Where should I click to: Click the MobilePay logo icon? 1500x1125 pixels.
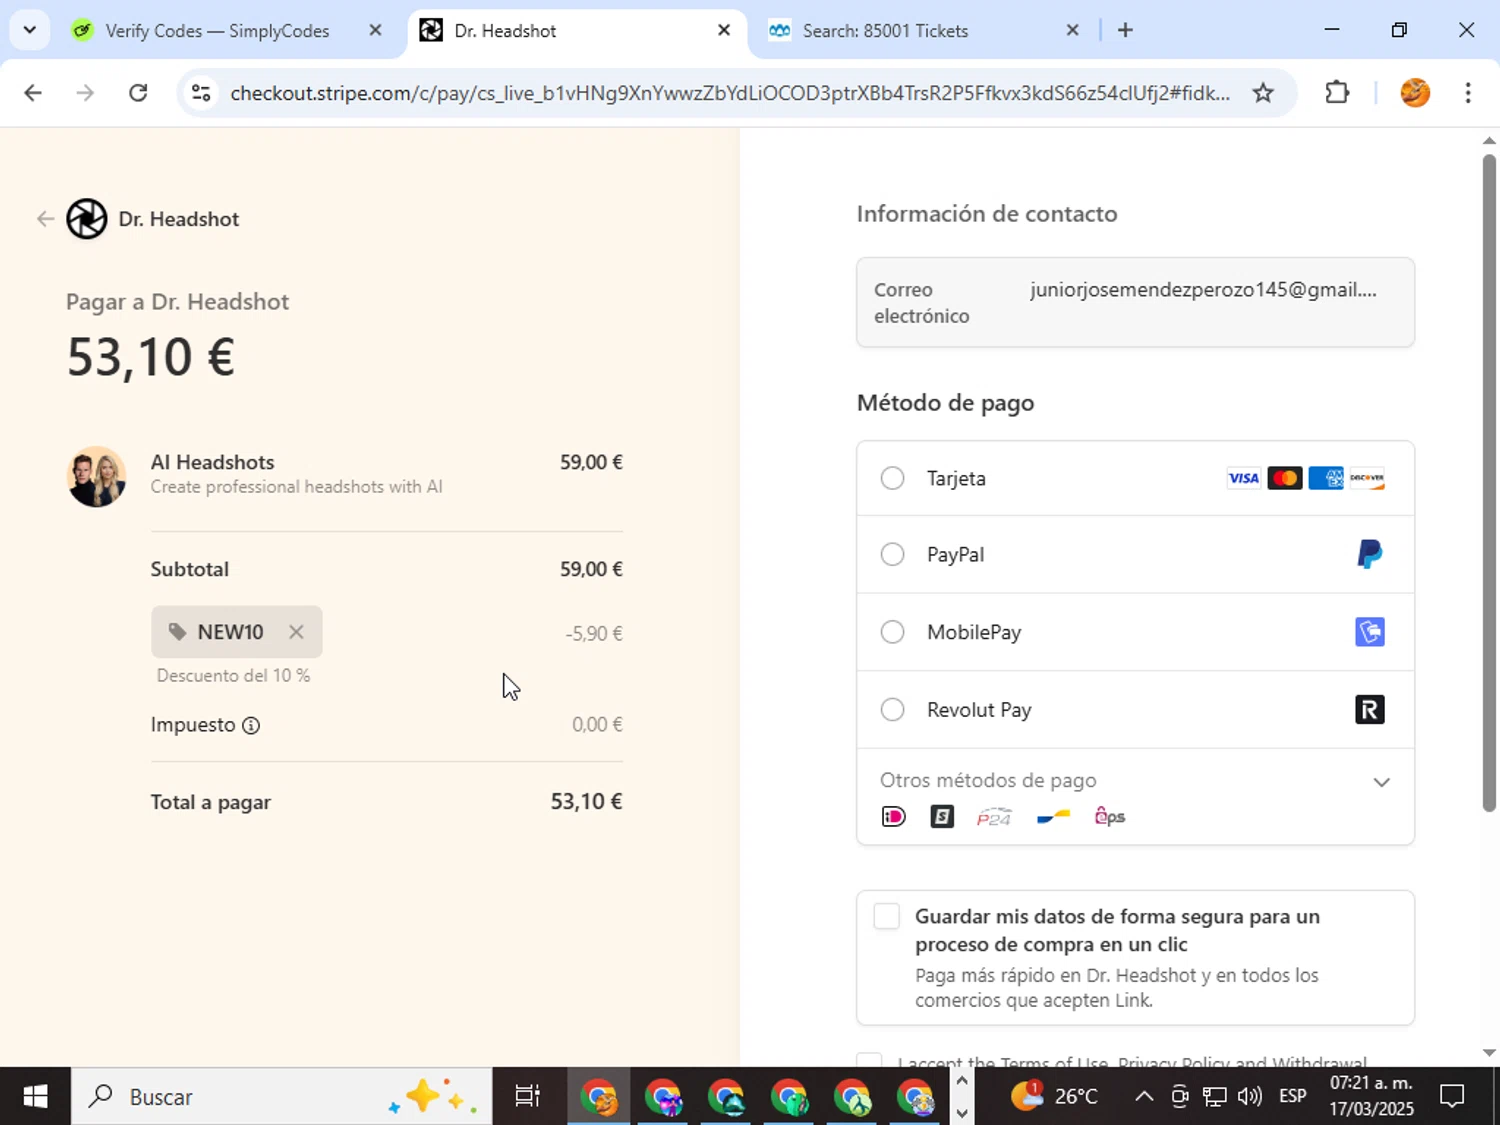[x=1370, y=632]
